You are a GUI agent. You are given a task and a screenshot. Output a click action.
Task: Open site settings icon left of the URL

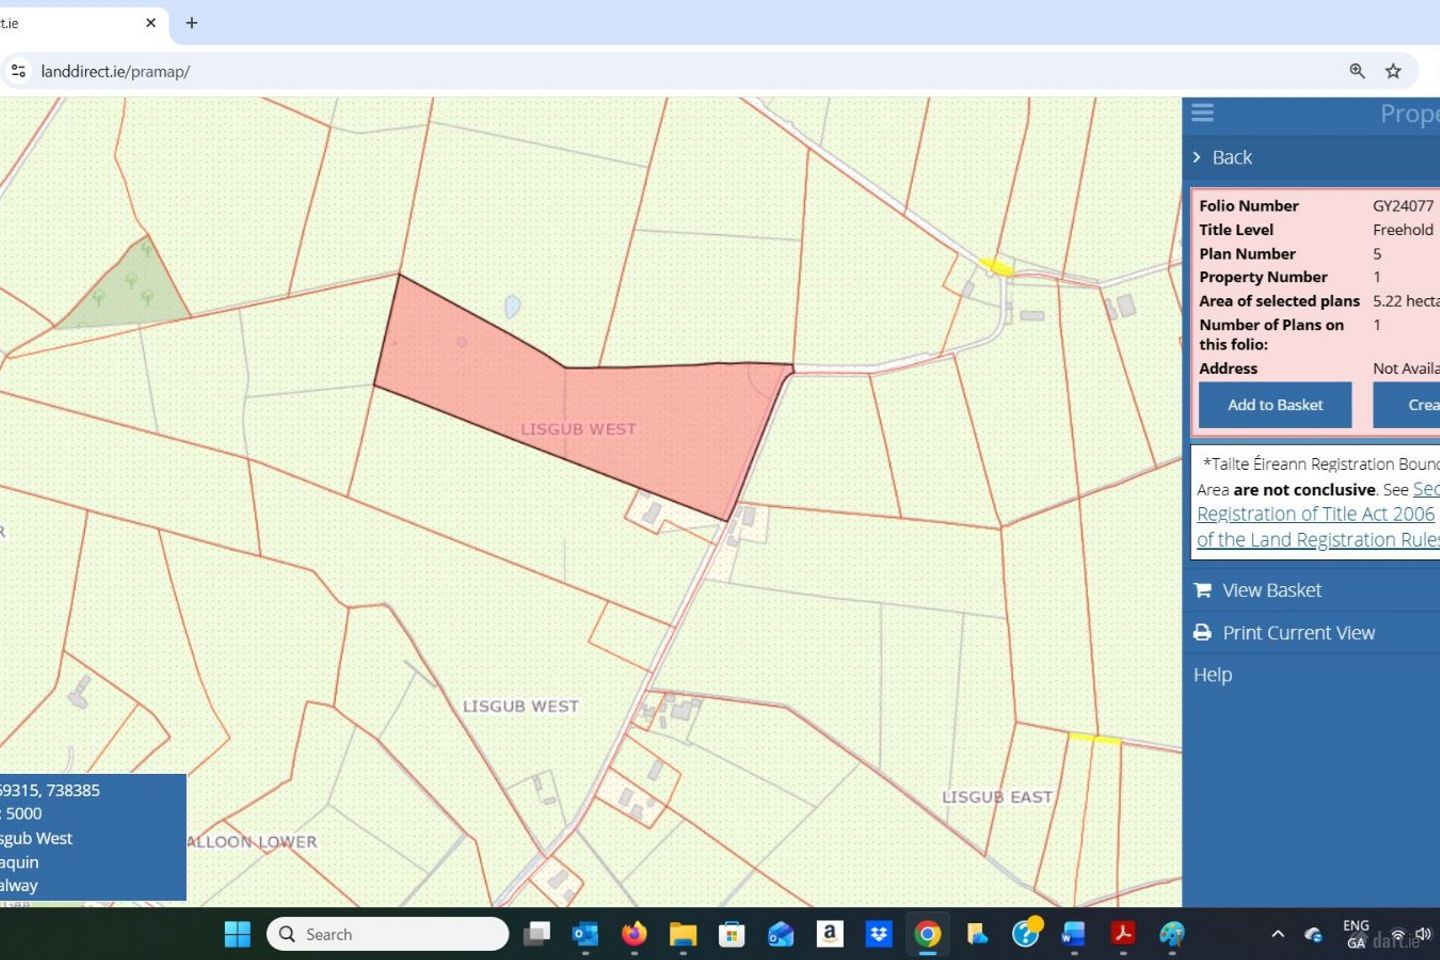coord(18,71)
